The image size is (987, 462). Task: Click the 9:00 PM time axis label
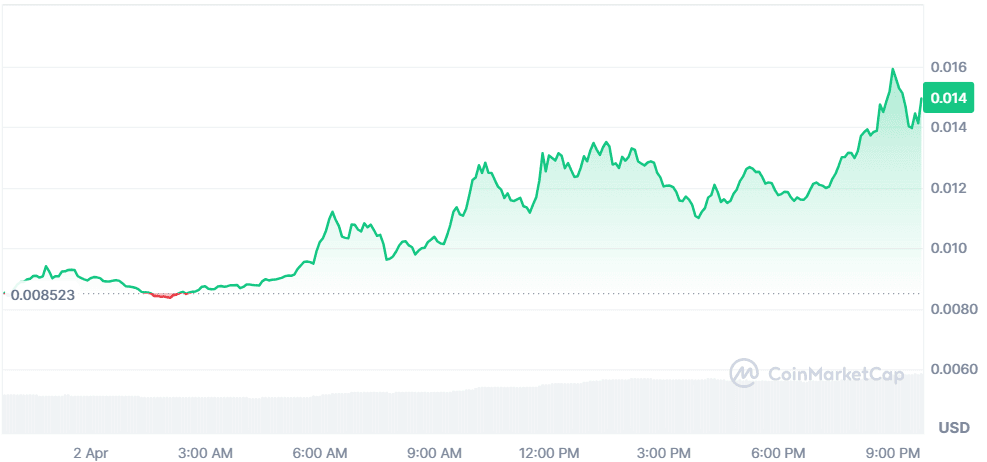pyautogui.click(x=893, y=453)
